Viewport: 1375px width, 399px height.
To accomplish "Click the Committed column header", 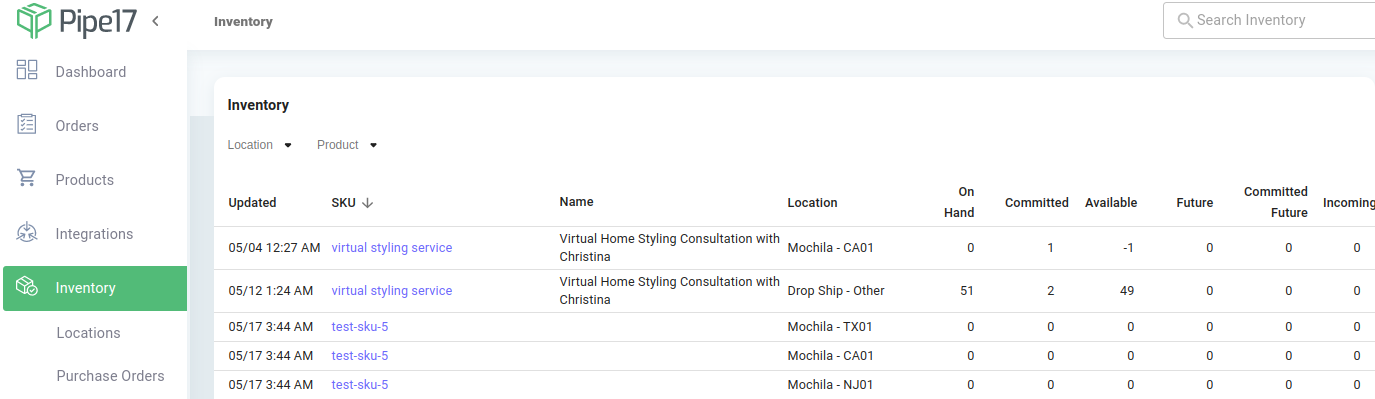I will click(1036, 203).
